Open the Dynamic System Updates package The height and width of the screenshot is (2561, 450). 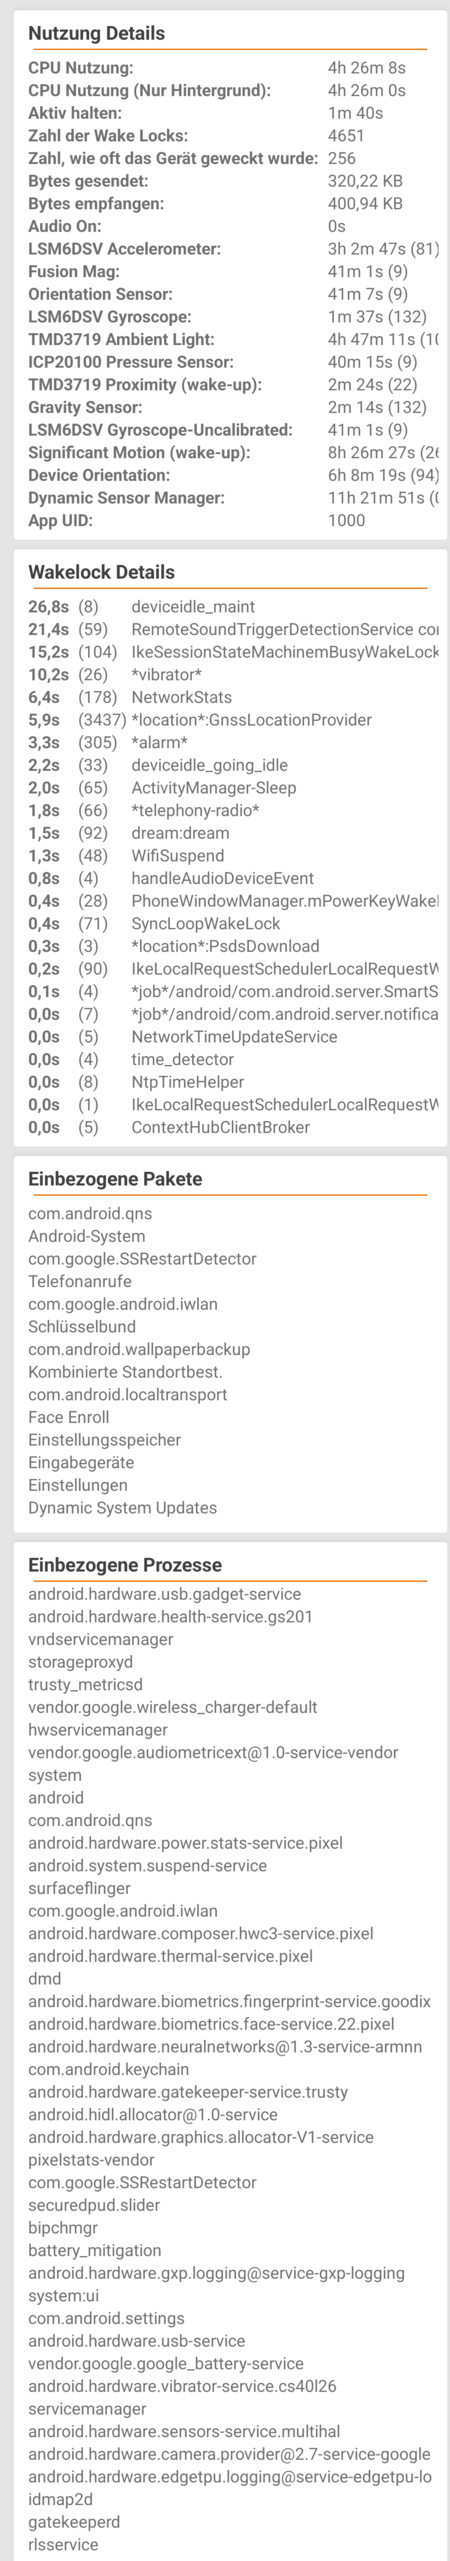122,1508
